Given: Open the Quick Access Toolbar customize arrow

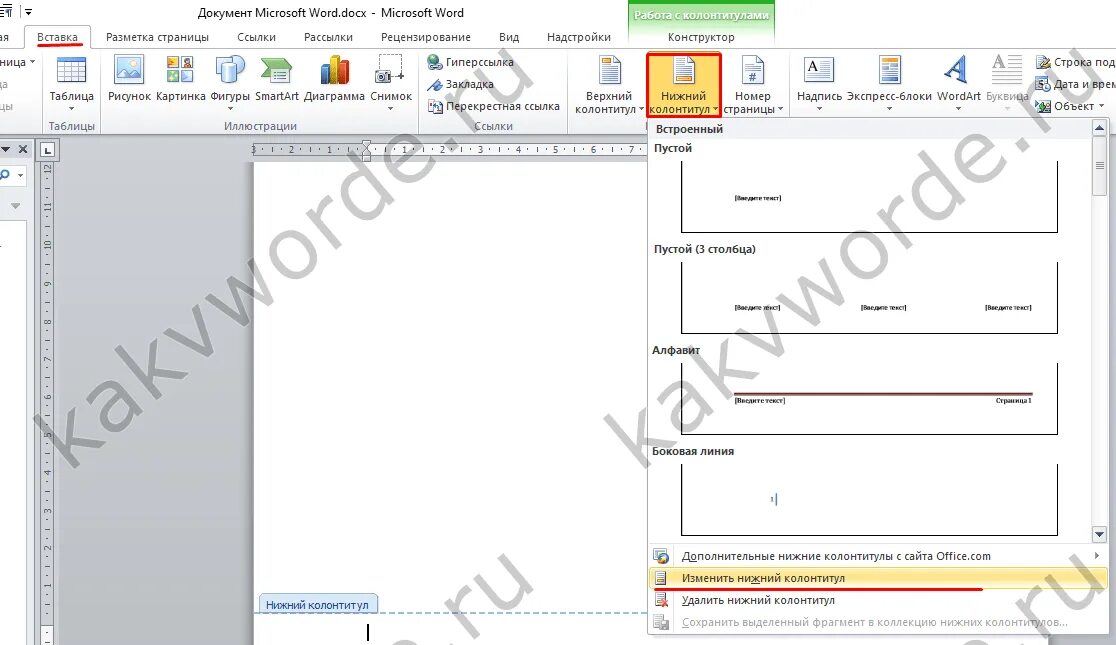Looking at the screenshot, I should 28,12.
